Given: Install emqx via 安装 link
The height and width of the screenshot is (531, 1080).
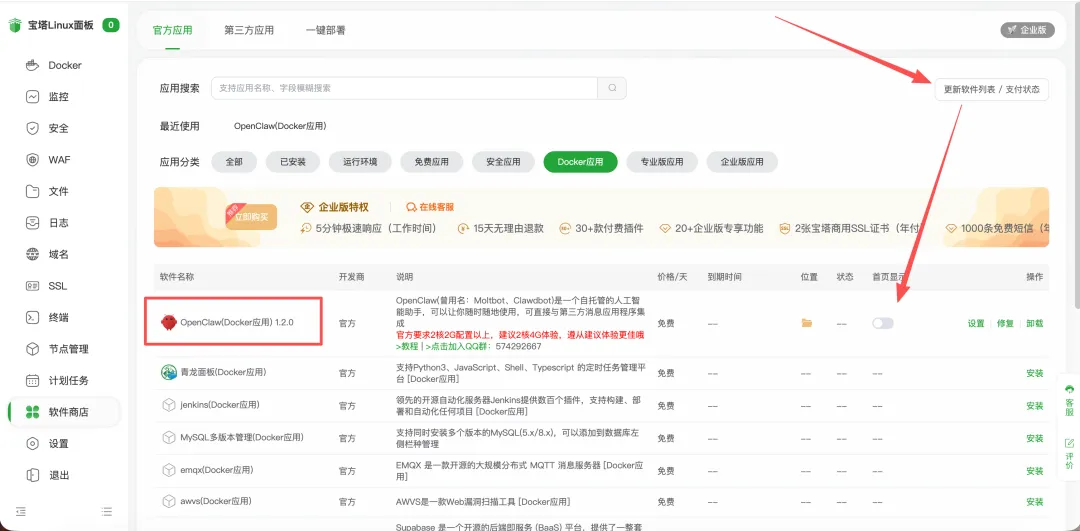Looking at the screenshot, I should 1035,471.
